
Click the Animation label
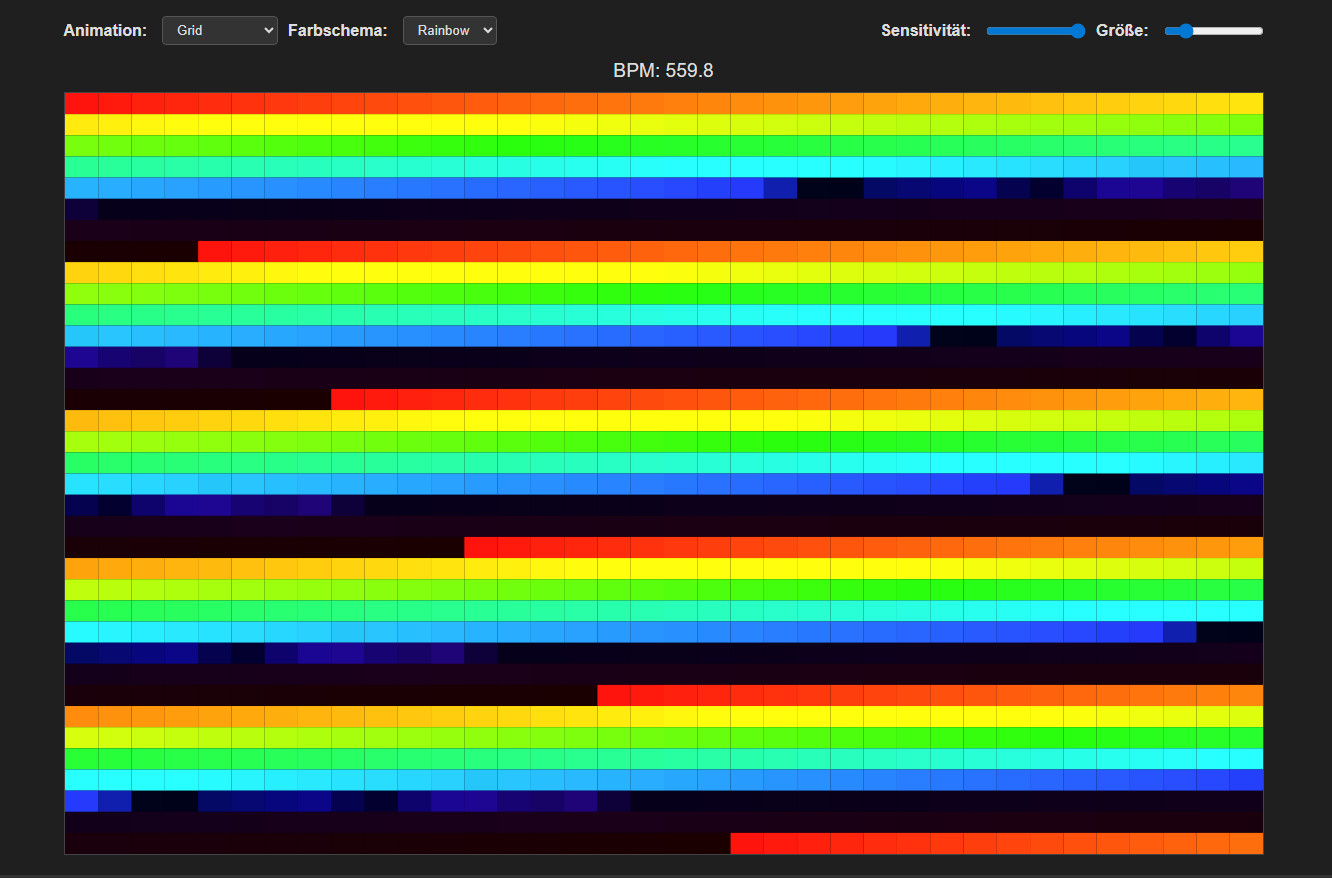click(104, 30)
